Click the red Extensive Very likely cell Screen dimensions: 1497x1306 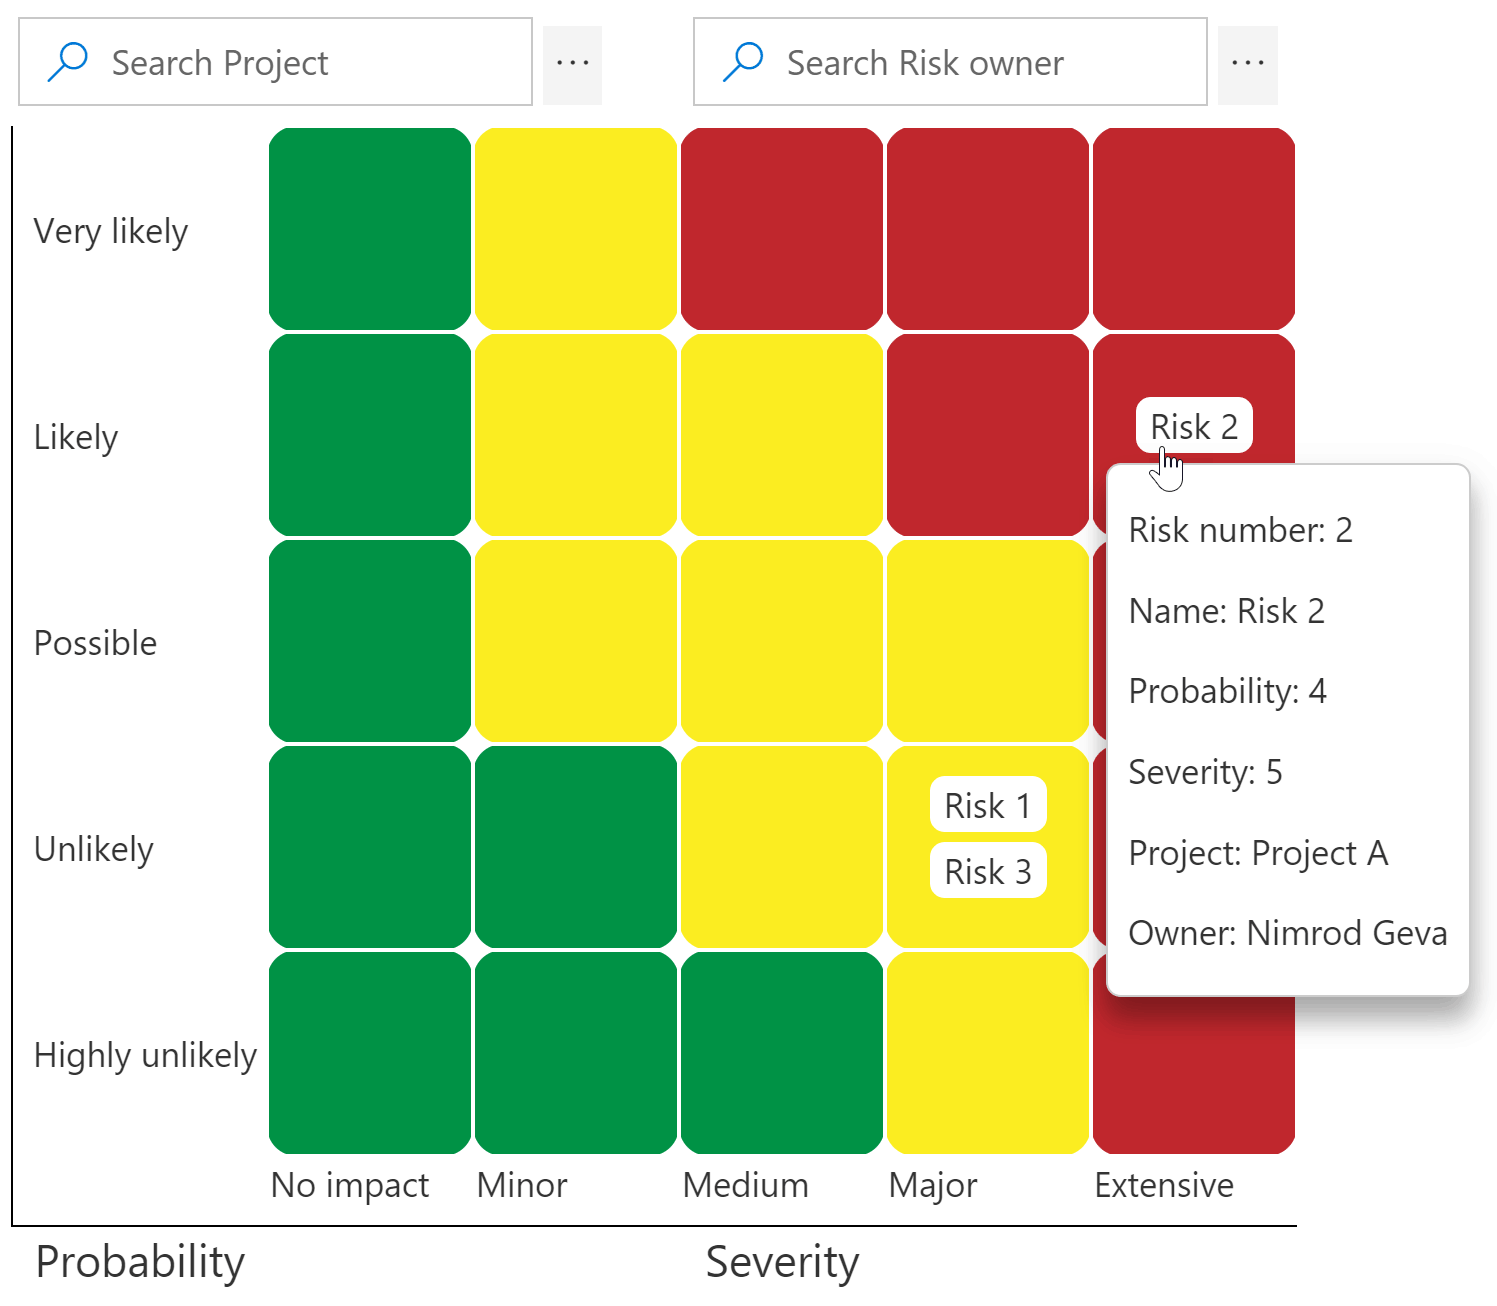point(1192,228)
